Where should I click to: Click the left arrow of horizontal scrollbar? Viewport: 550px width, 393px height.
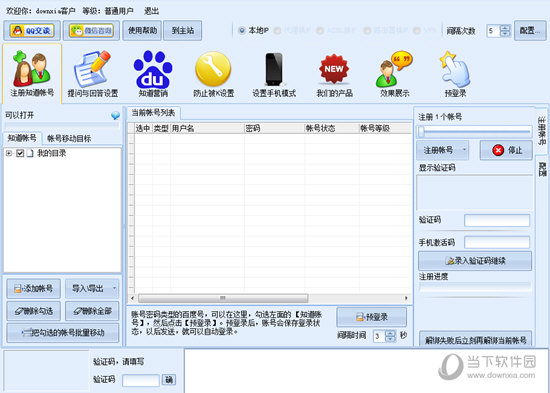pos(132,298)
